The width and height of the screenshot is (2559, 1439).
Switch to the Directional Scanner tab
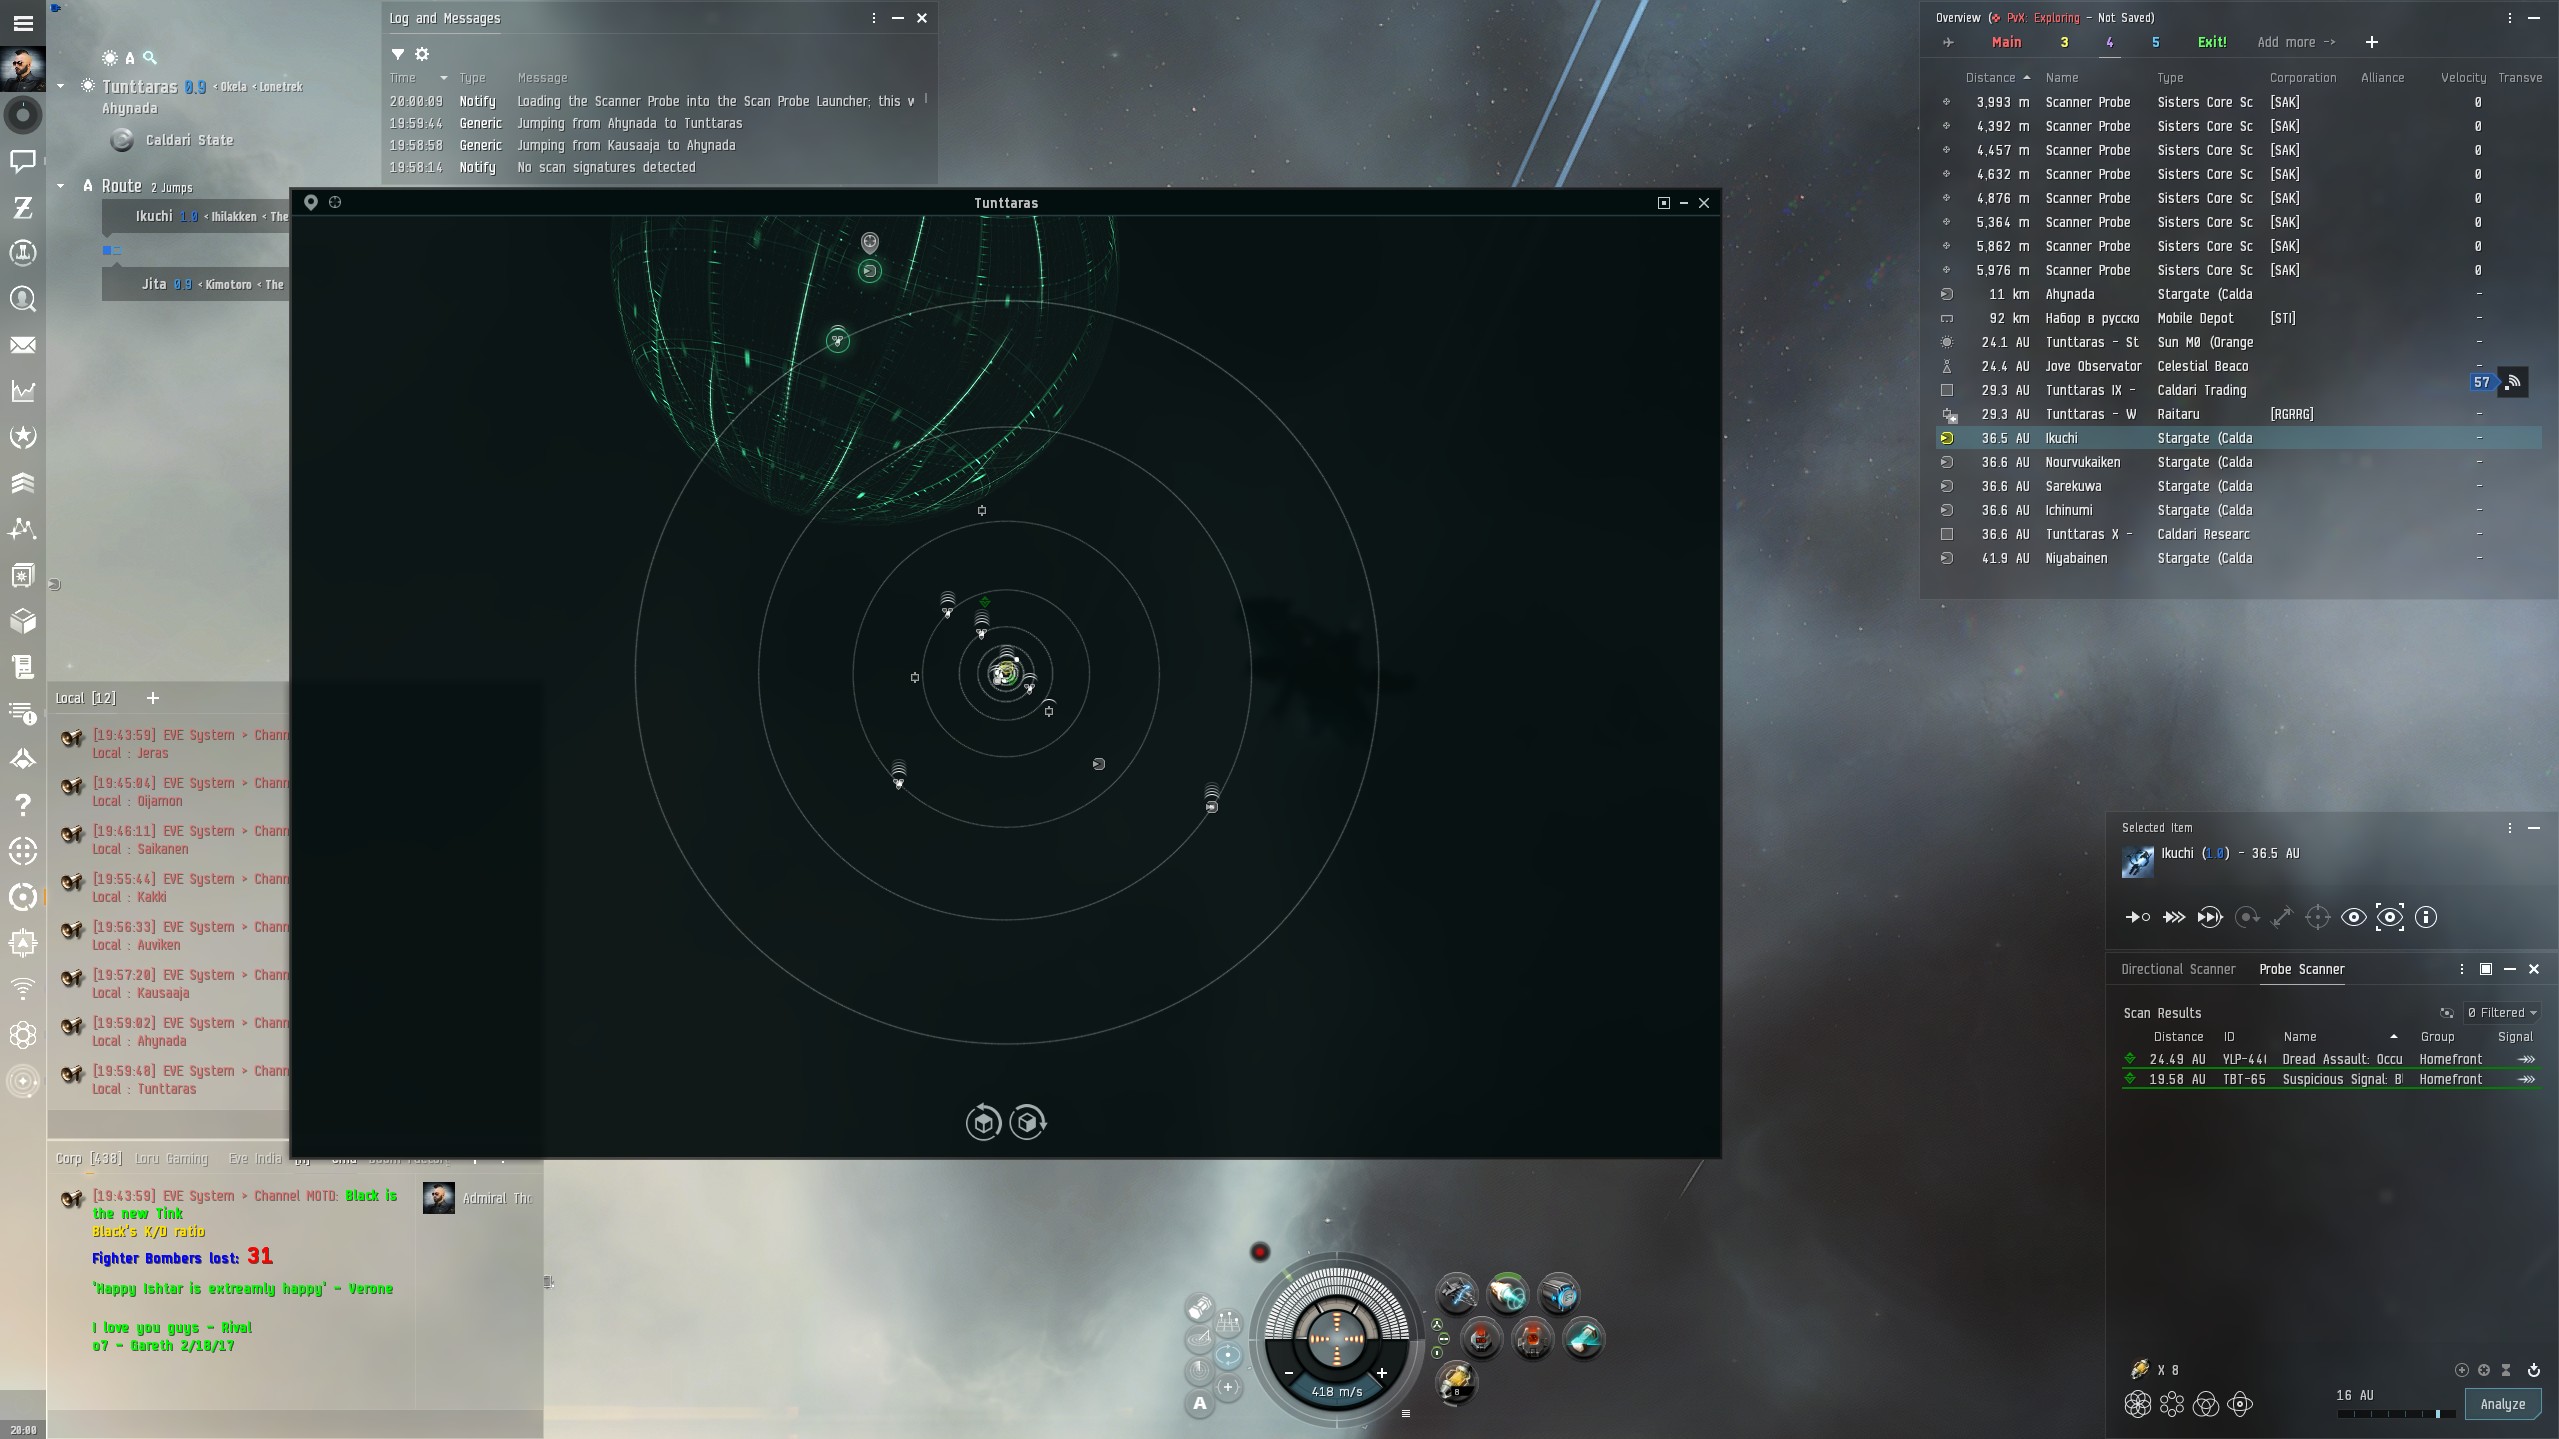2177,969
